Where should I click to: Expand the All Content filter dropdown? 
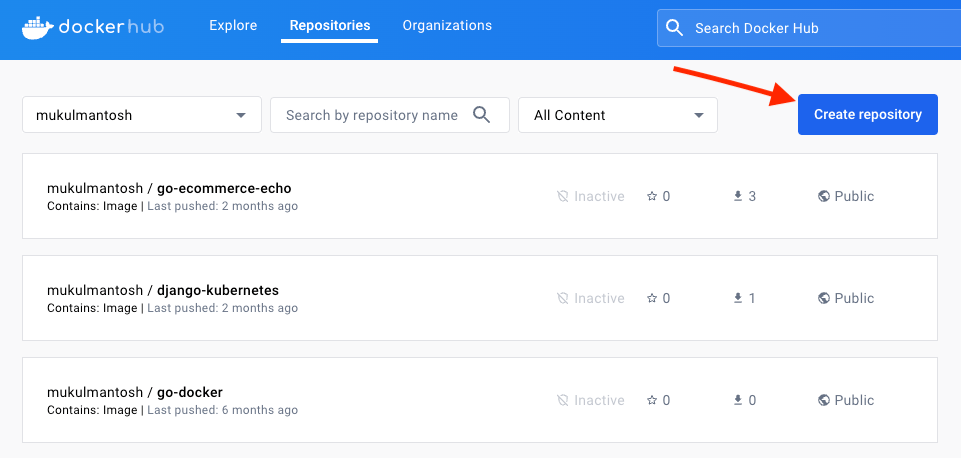[617, 115]
